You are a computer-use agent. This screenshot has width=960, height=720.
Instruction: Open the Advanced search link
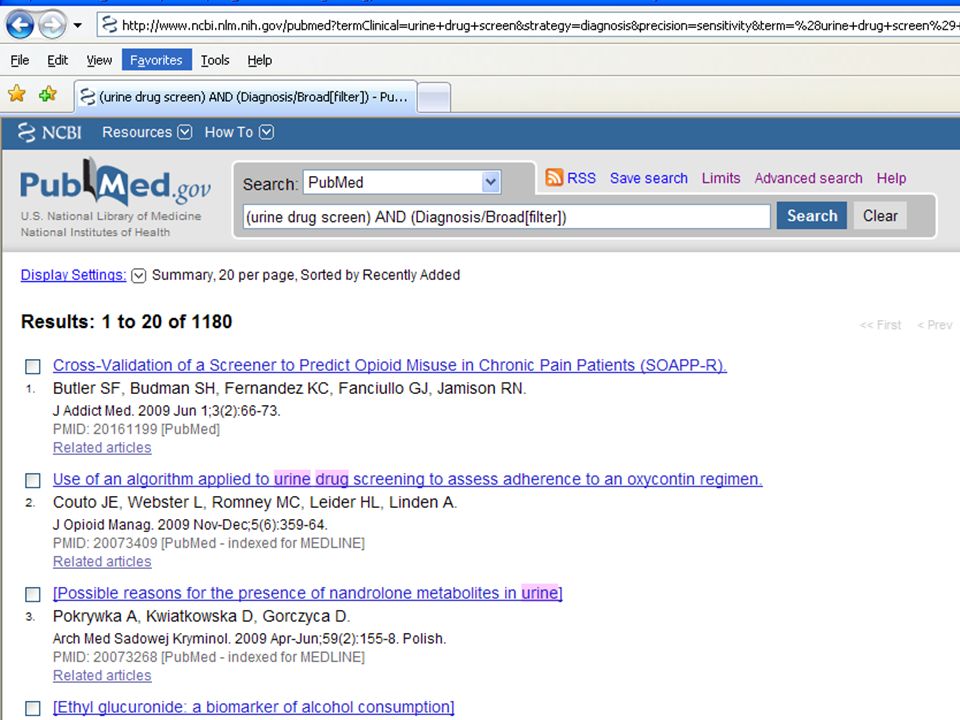808,178
